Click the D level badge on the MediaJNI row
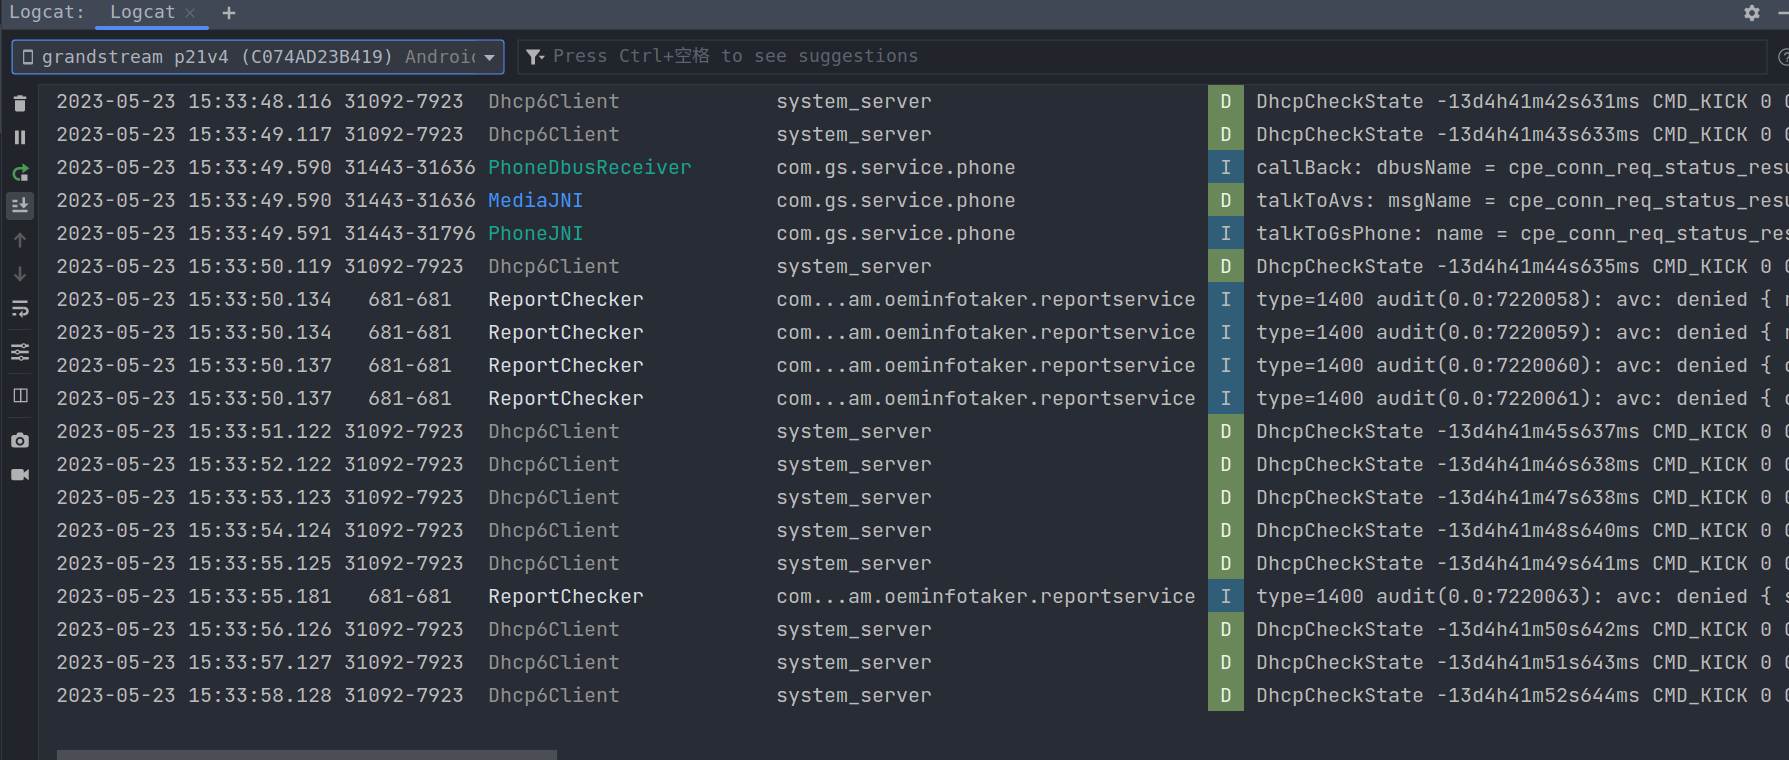The width and height of the screenshot is (1789, 760). 1225,200
